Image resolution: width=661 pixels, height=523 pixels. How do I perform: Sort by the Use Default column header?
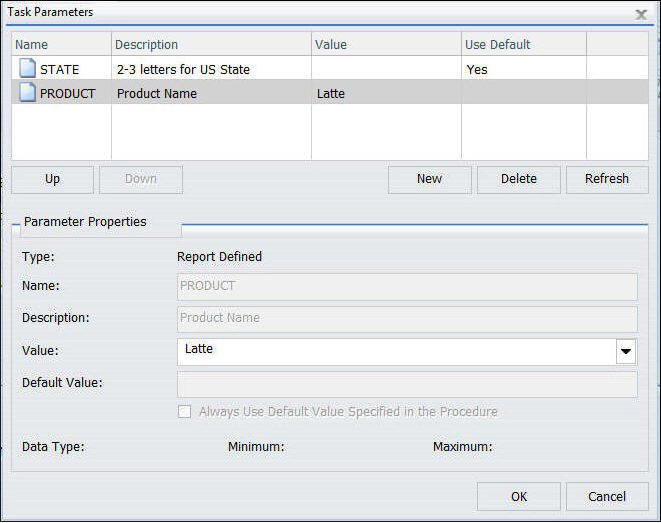(524, 44)
